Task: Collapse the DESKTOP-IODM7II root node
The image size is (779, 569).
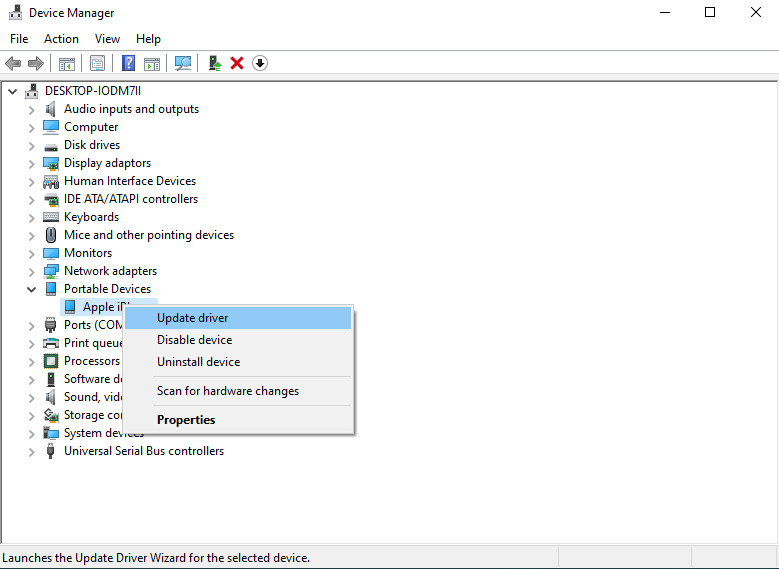Action: pos(13,91)
